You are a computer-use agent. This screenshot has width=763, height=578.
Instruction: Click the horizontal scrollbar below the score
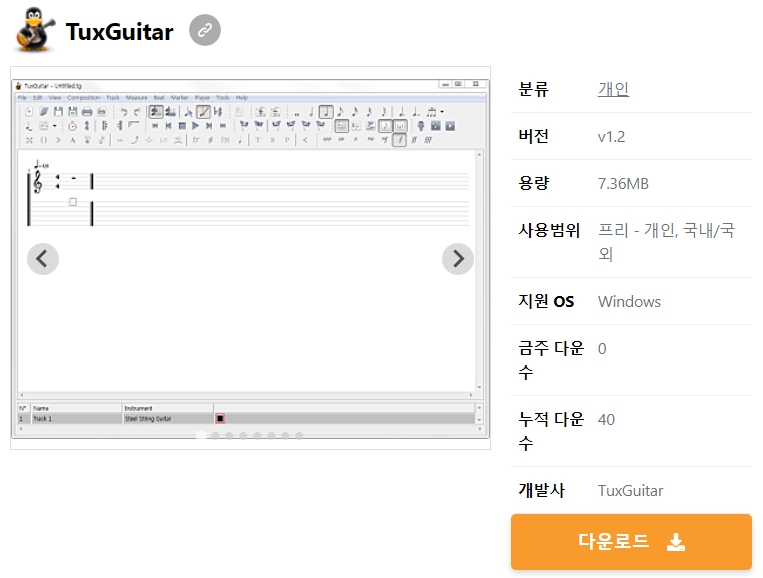point(246,395)
